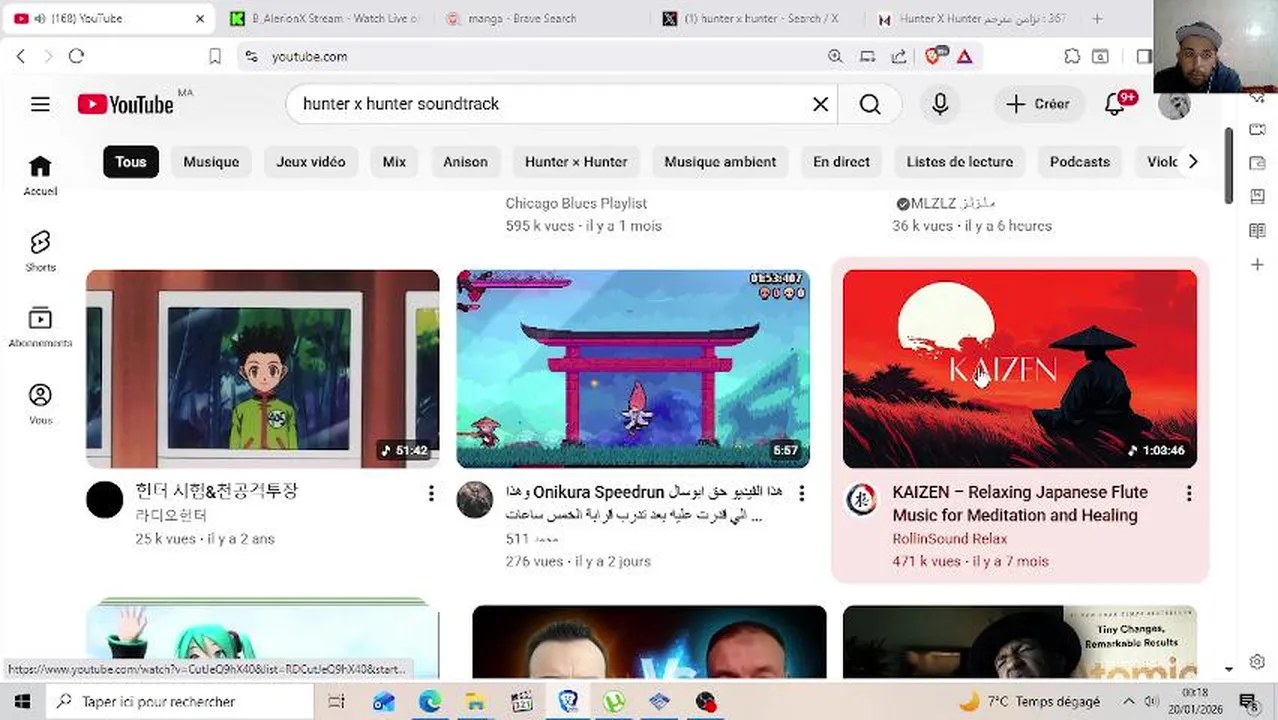
Task: Open the RollinSound Relax channel link
Action: [x=949, y=539]
